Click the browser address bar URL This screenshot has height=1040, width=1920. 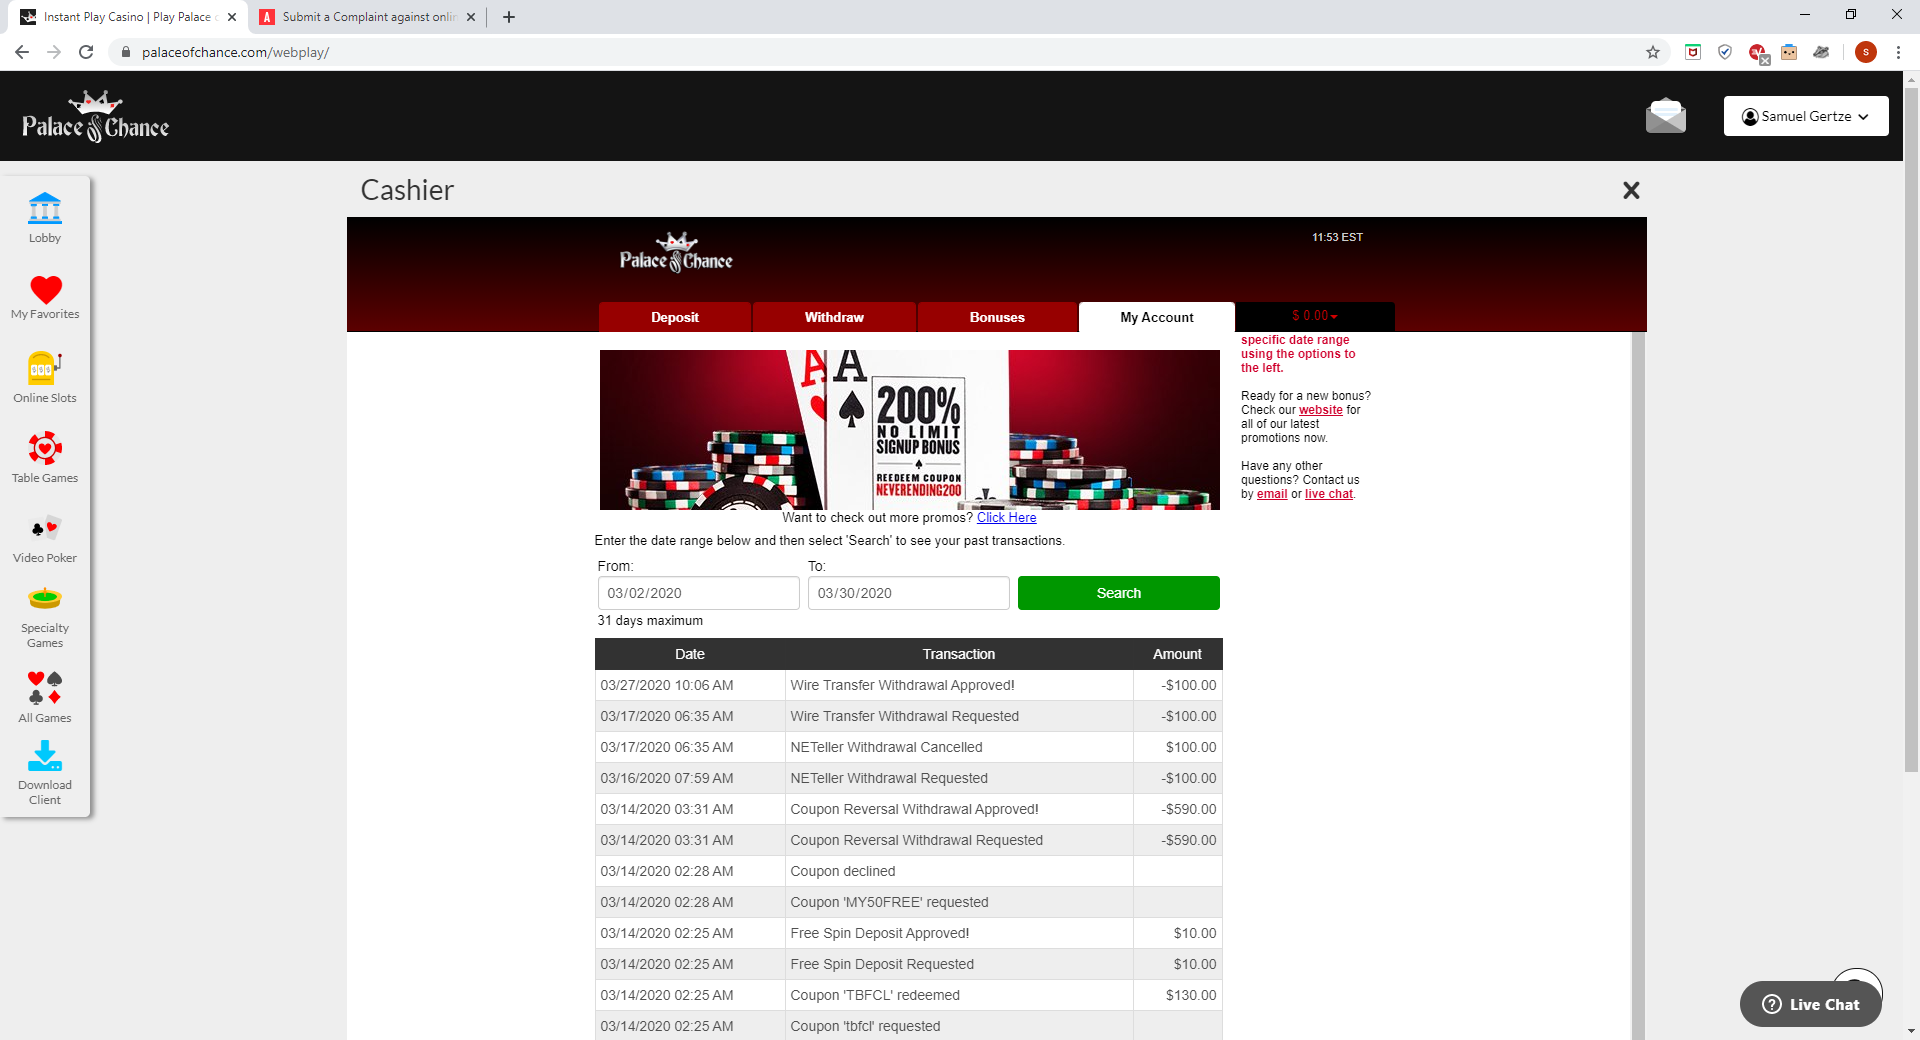point(235,52)
